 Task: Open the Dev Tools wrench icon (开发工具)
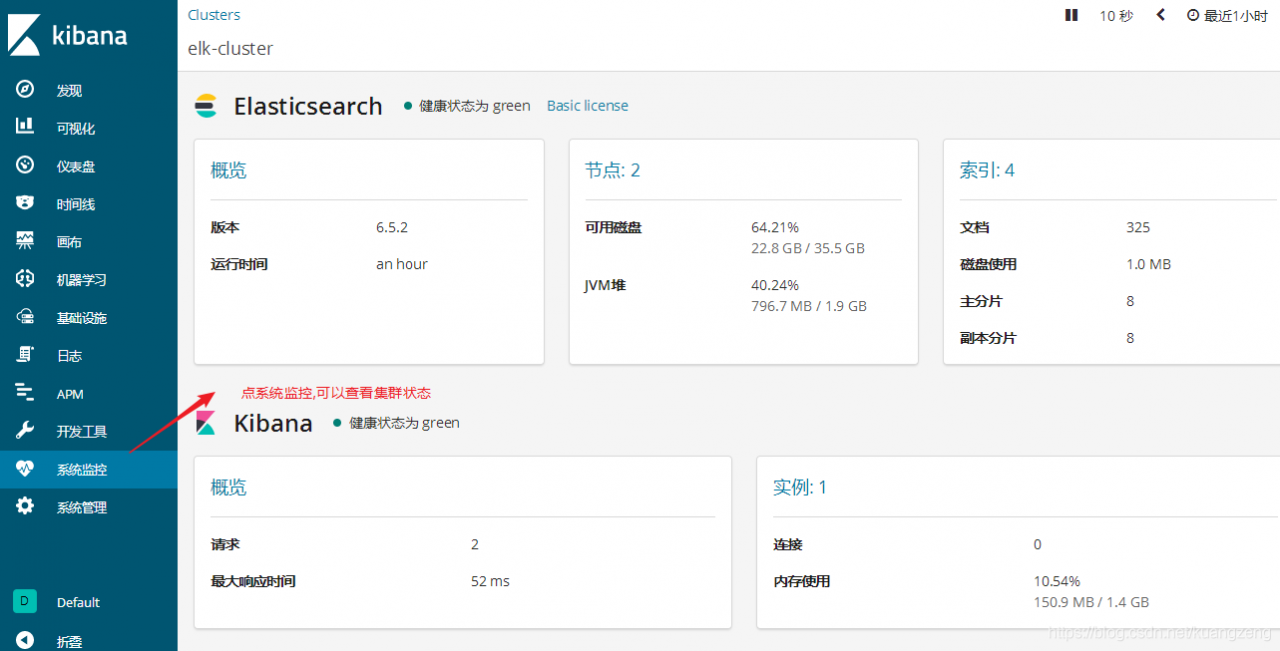(x=25, y=431)
